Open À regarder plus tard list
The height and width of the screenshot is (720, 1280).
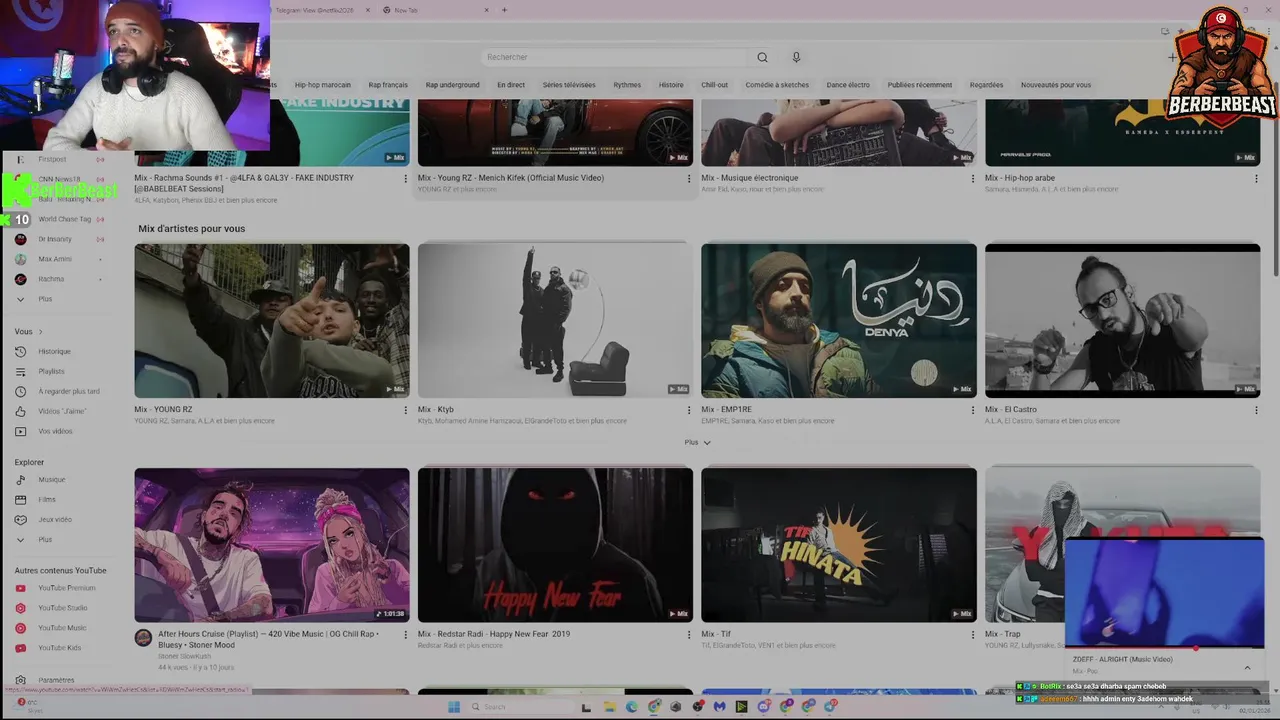coord(68,392)
